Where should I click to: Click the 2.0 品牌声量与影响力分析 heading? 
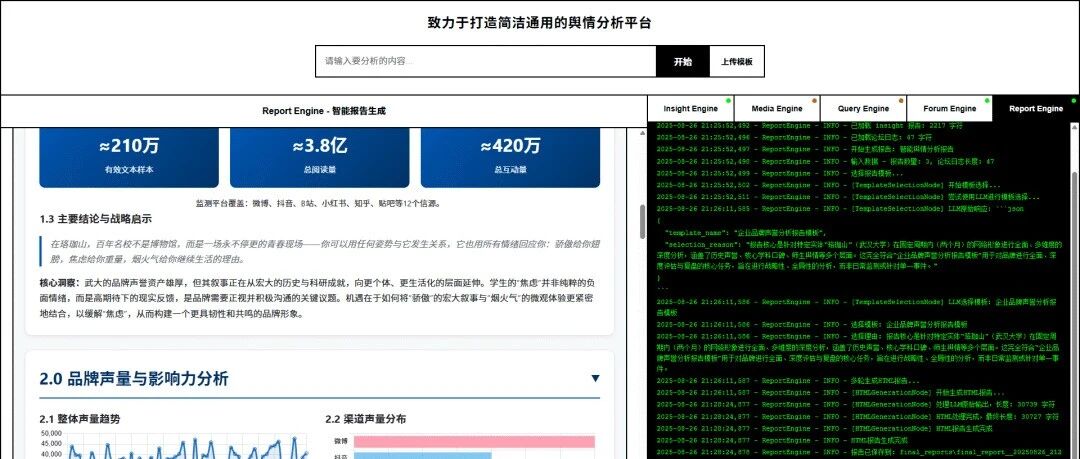coord(134,378)
